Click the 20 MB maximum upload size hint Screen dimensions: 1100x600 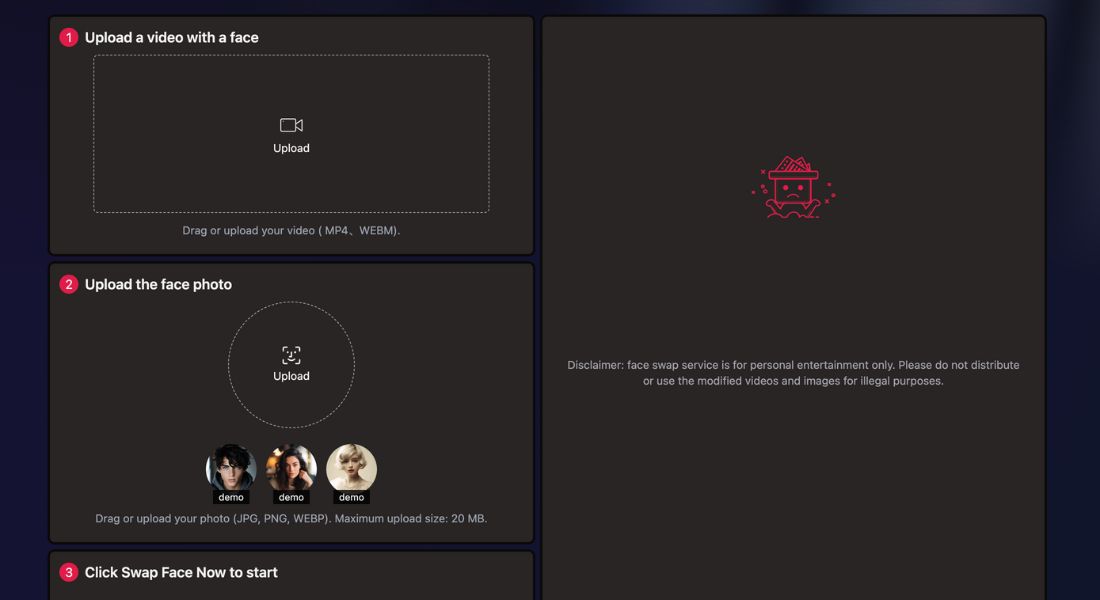click(x=291, y=519)
